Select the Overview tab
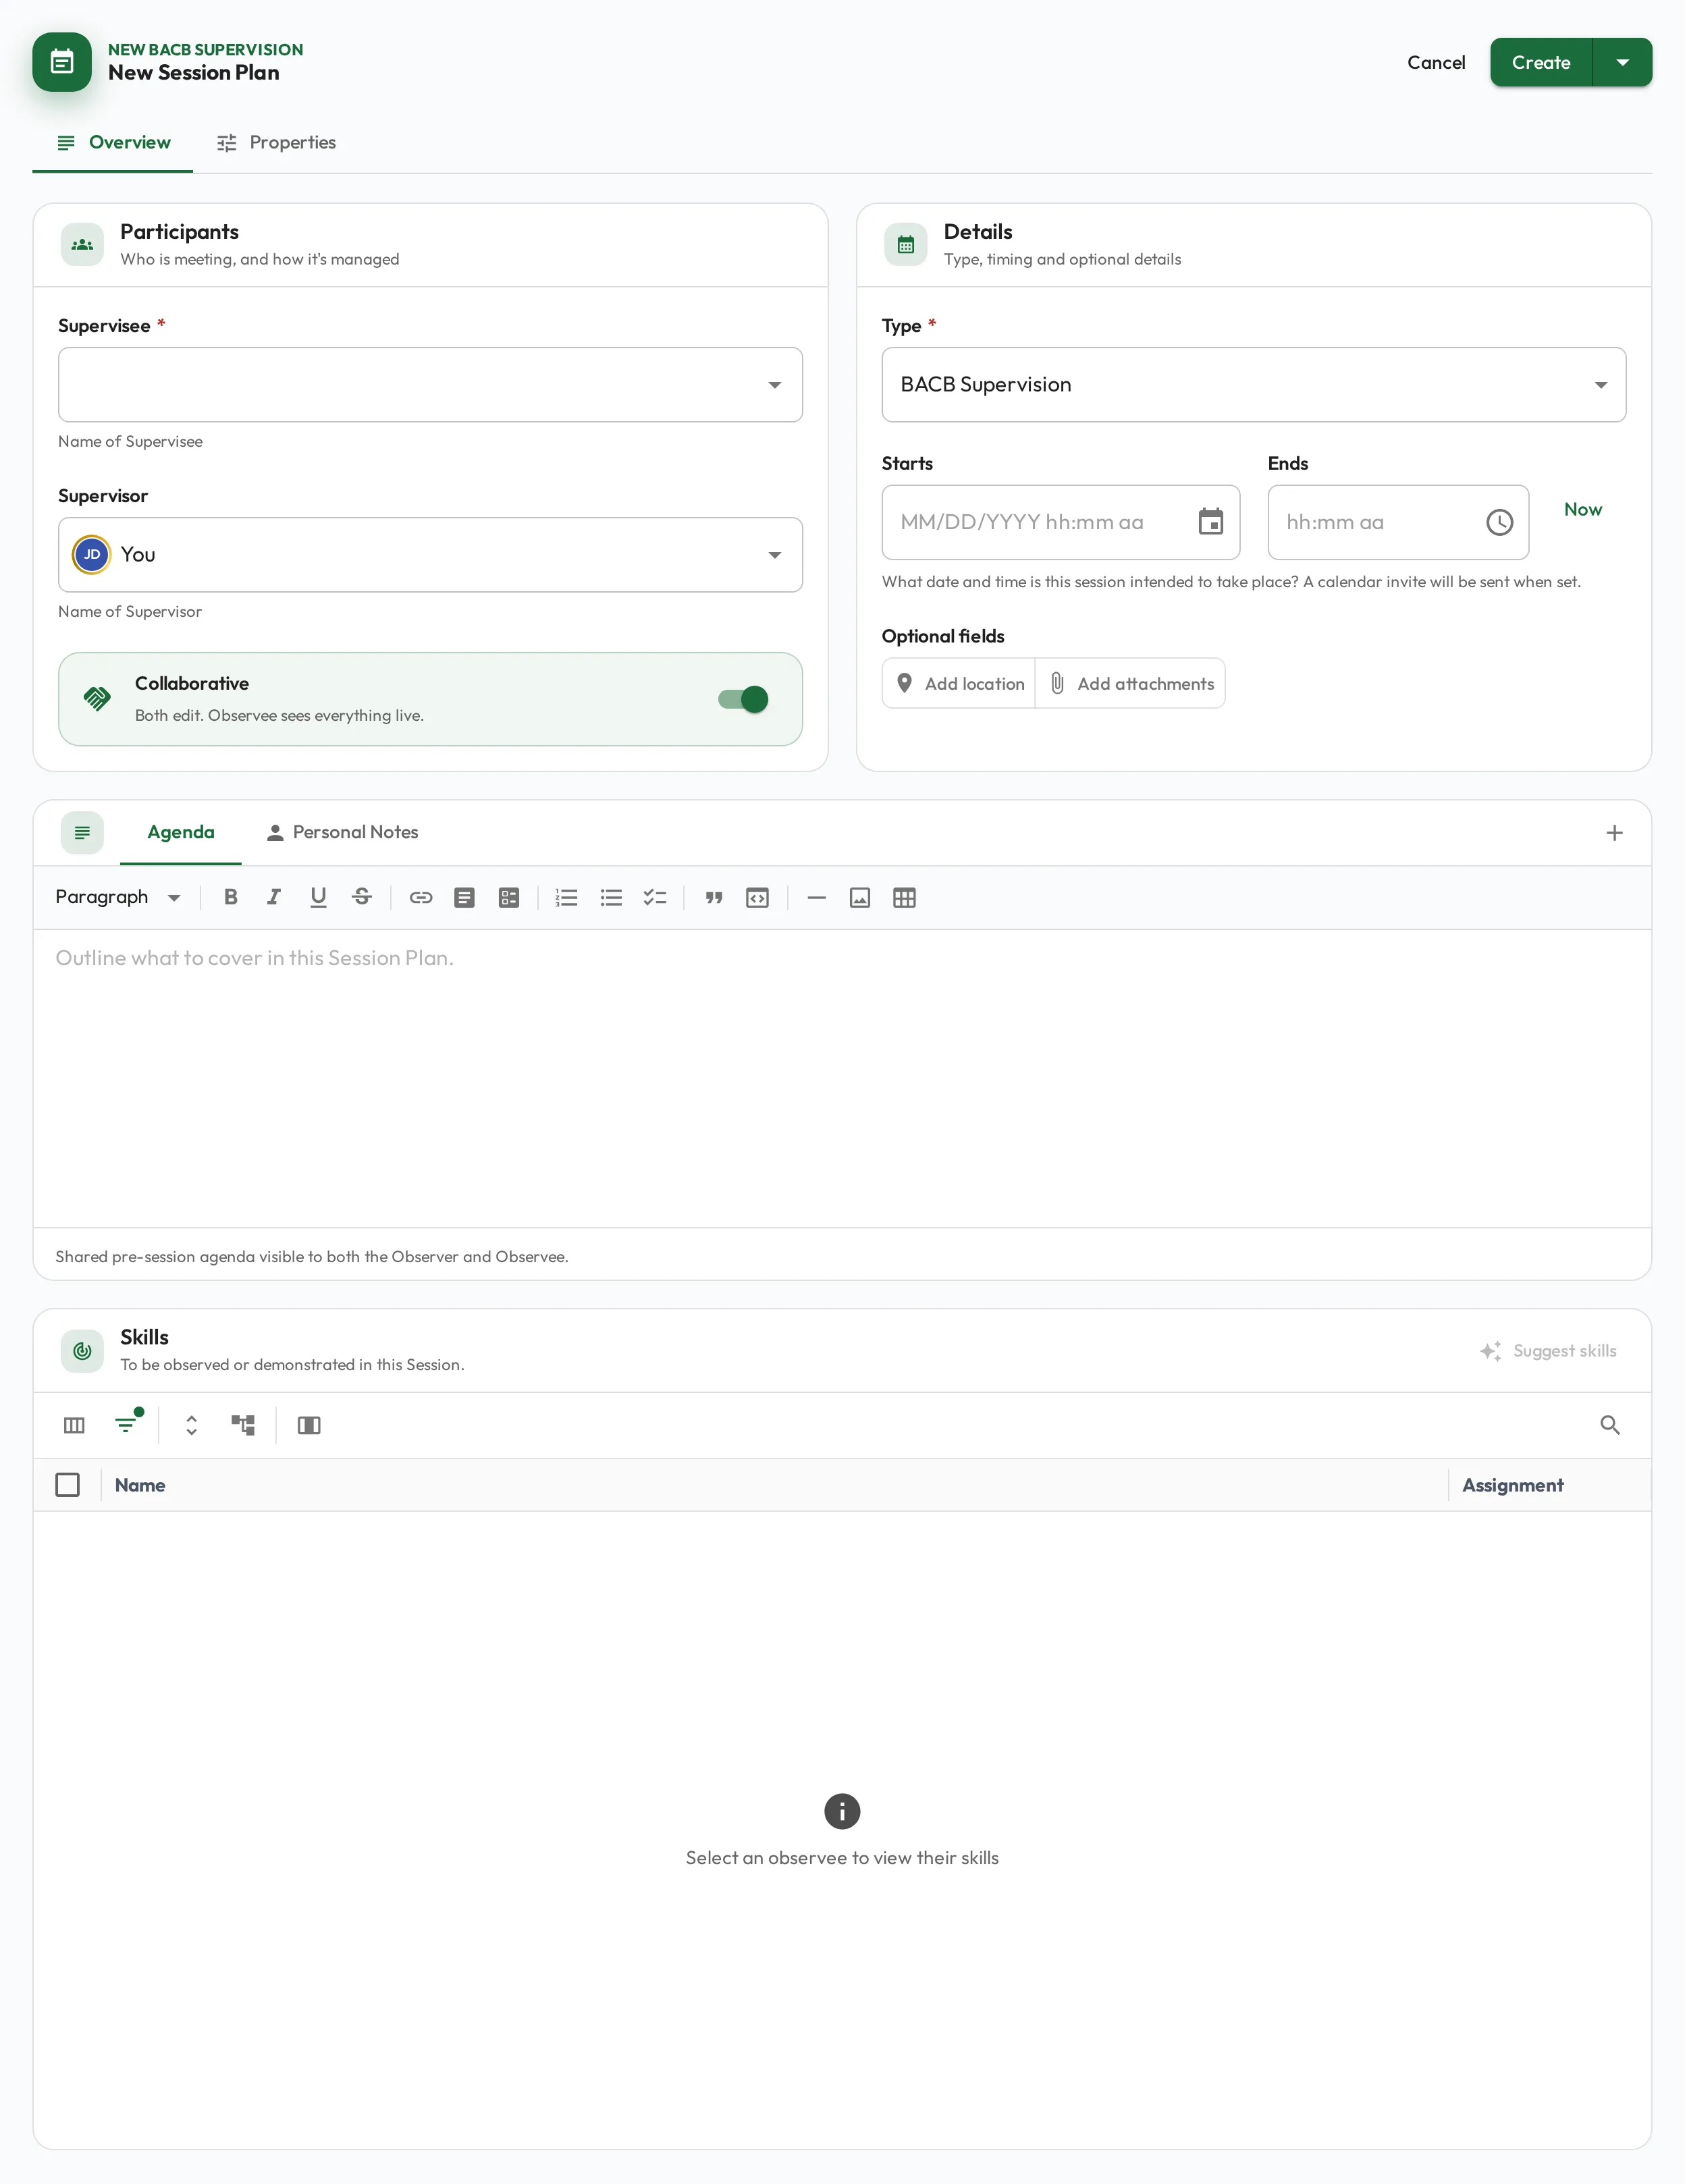Viewport: 1685px width, 2184px height. (x=113, y=142)
